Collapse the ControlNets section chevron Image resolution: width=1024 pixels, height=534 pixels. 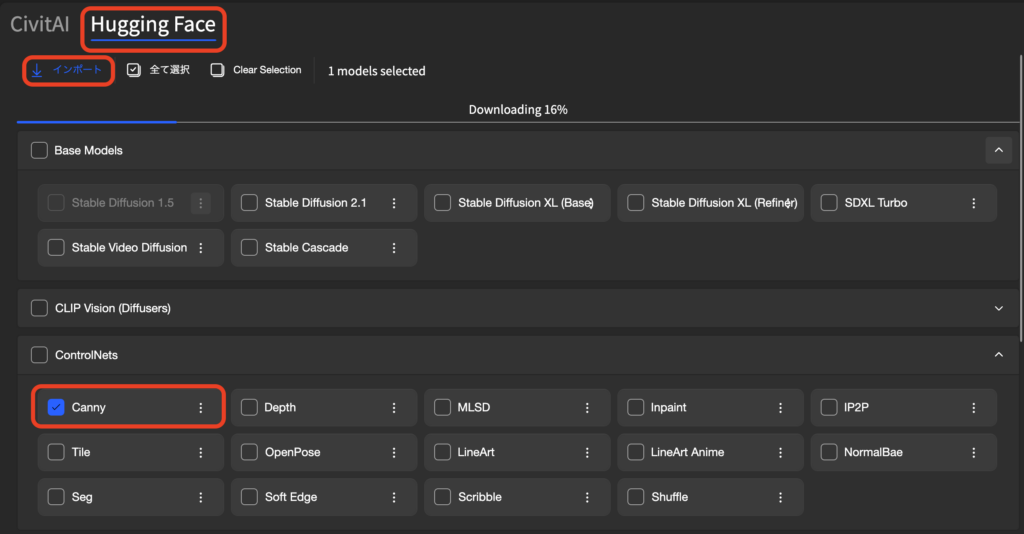(998, 355)
